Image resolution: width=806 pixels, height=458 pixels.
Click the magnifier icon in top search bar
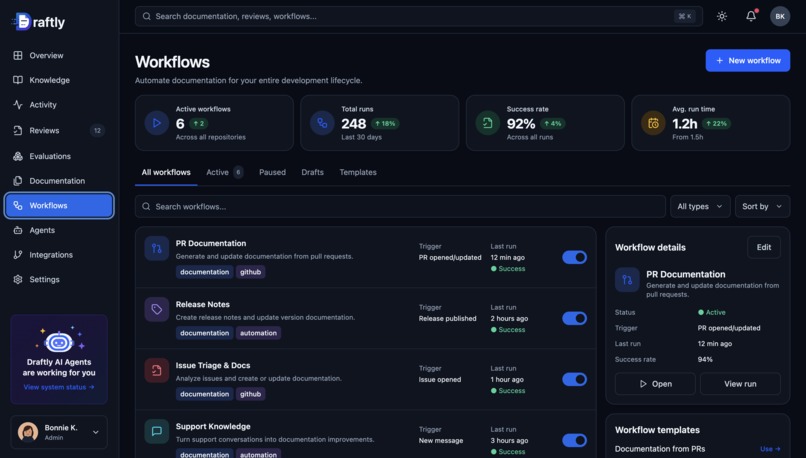[x=146, y=16]
